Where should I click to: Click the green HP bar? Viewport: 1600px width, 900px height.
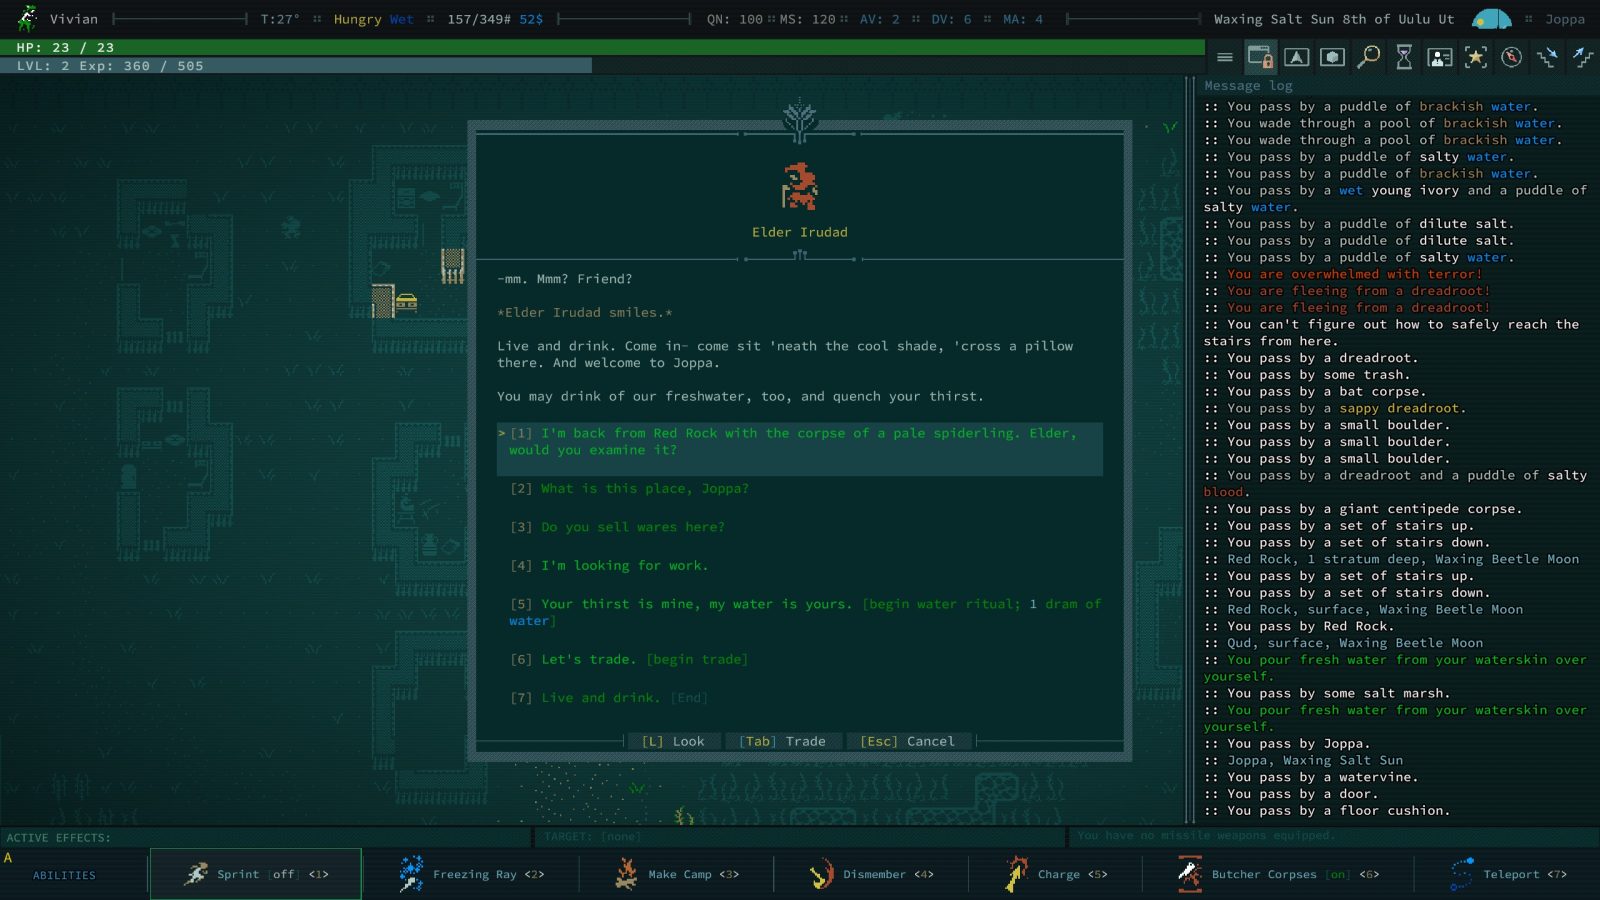[602, 48]
